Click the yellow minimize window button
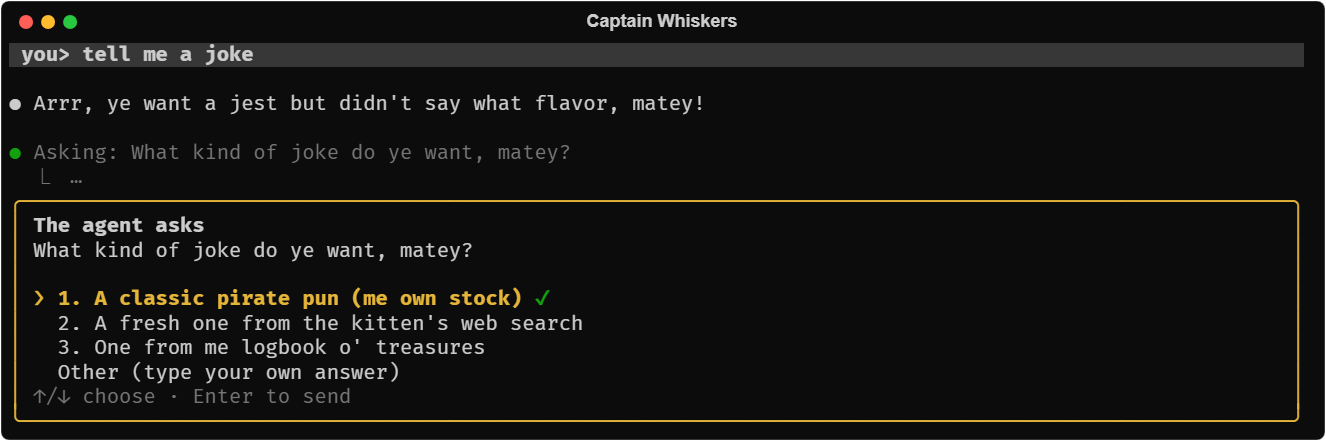The height and width of the screenshot is (441, 1326). pos(48,22)
